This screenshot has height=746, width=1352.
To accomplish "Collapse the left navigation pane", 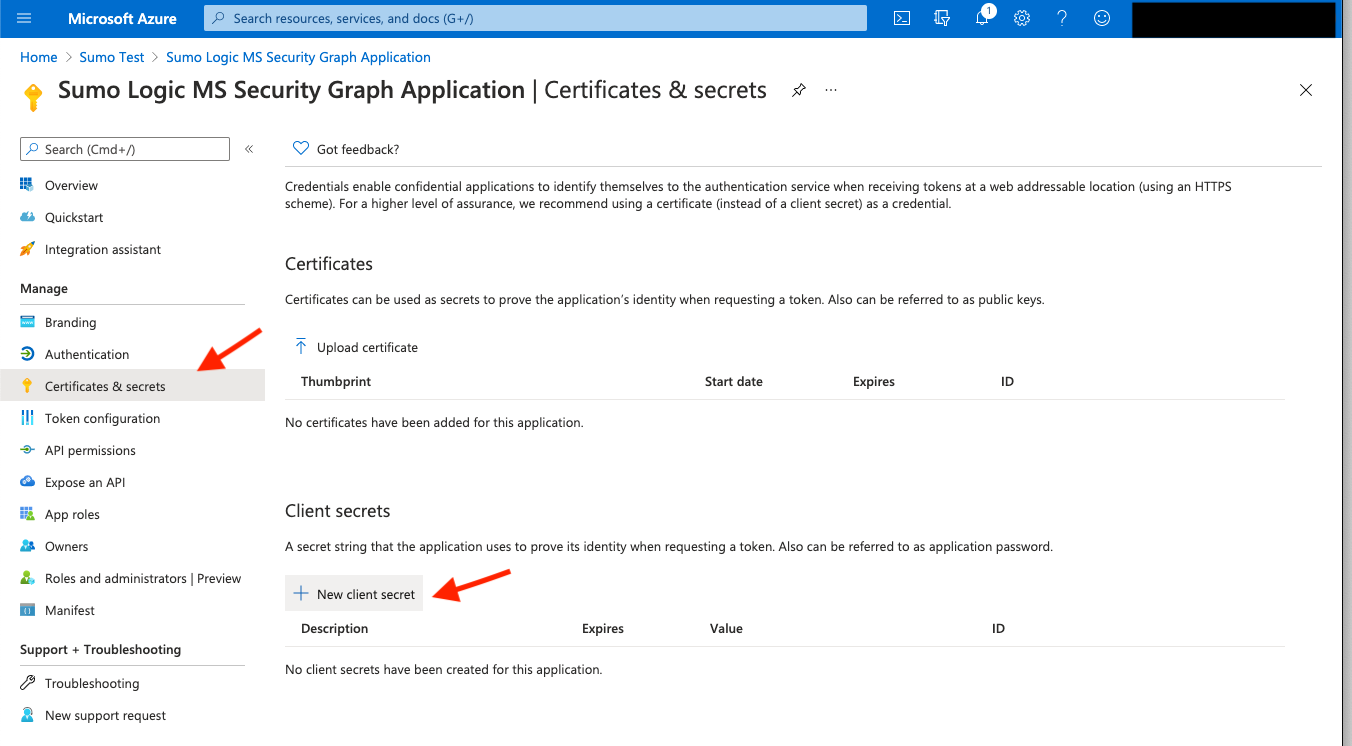I will pyautogui.click(x=249, y=148).
